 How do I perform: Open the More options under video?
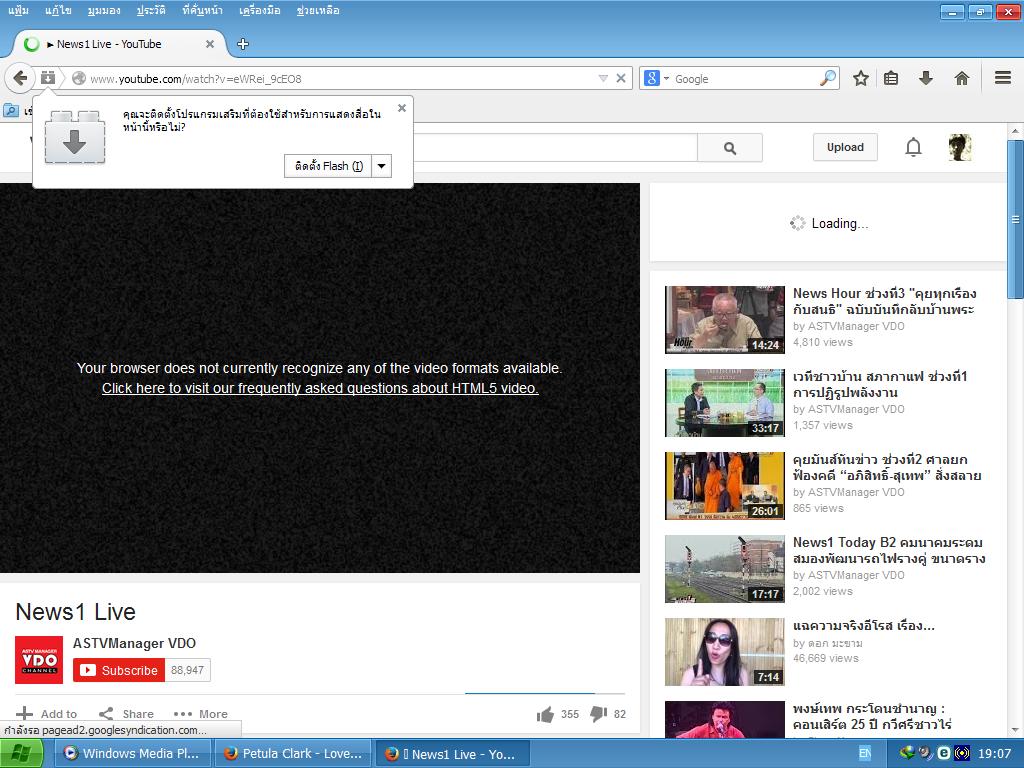(x=200, y=714)
